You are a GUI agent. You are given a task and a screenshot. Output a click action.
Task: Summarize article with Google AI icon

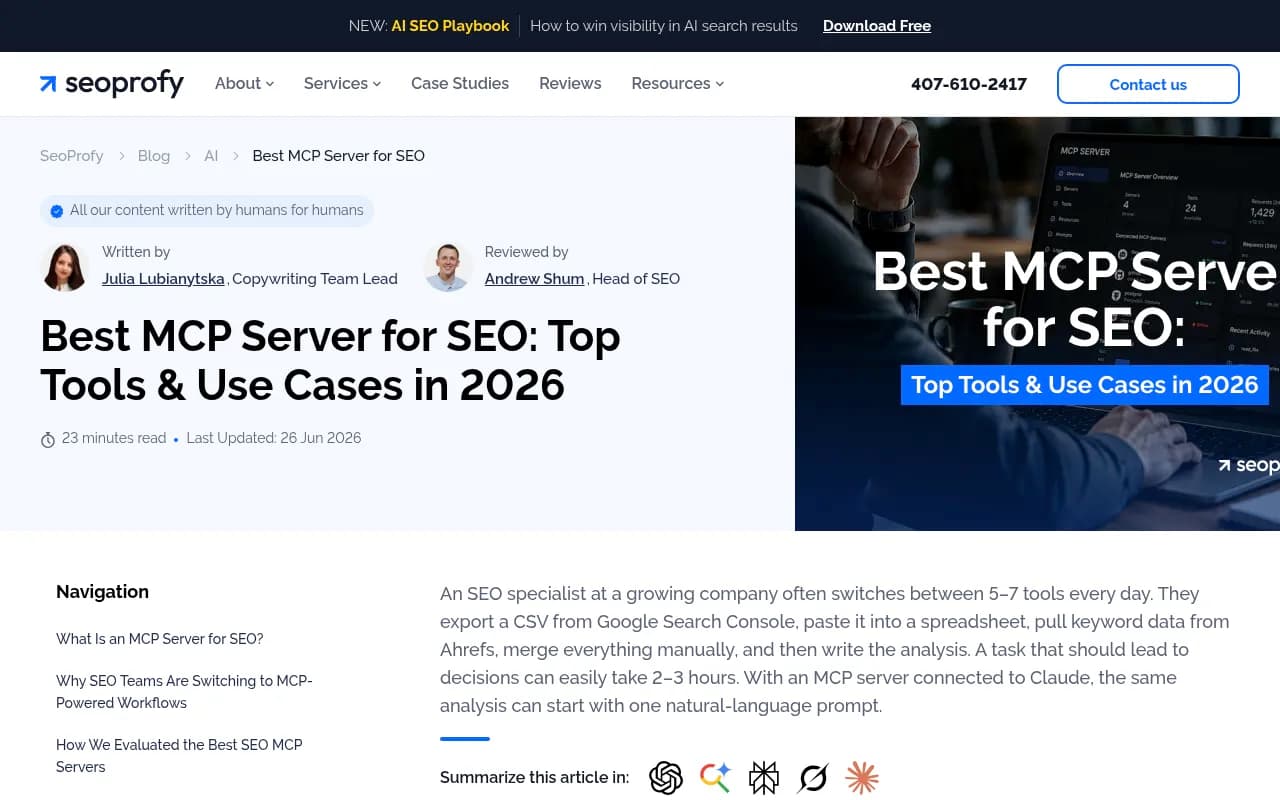(715, 777)
